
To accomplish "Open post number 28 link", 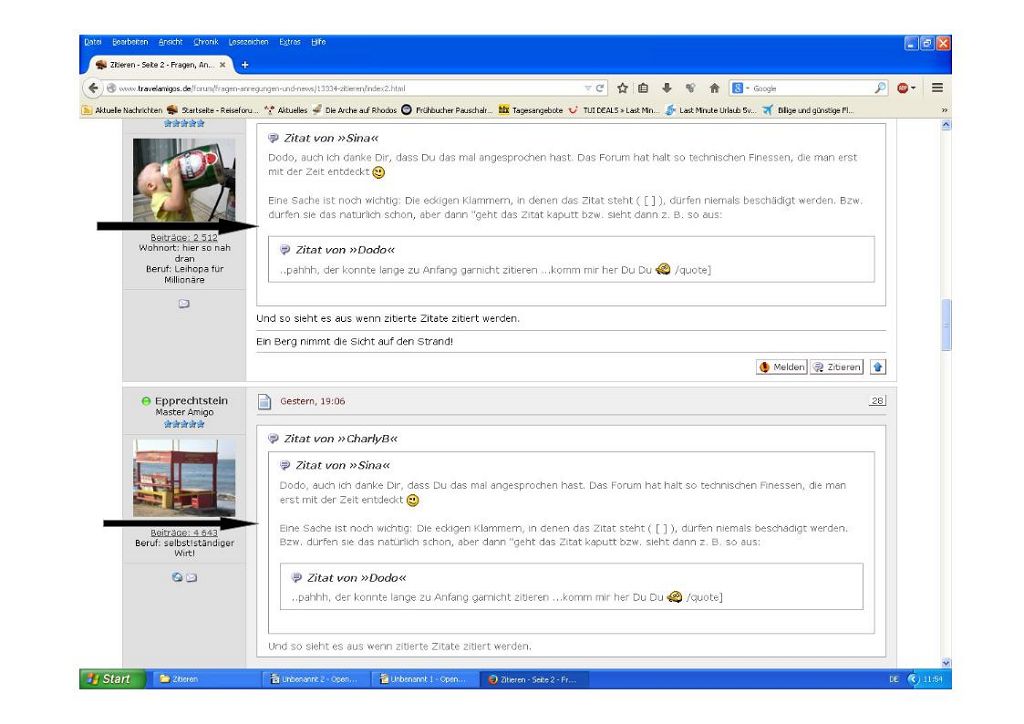I will (x=877, y=401).
